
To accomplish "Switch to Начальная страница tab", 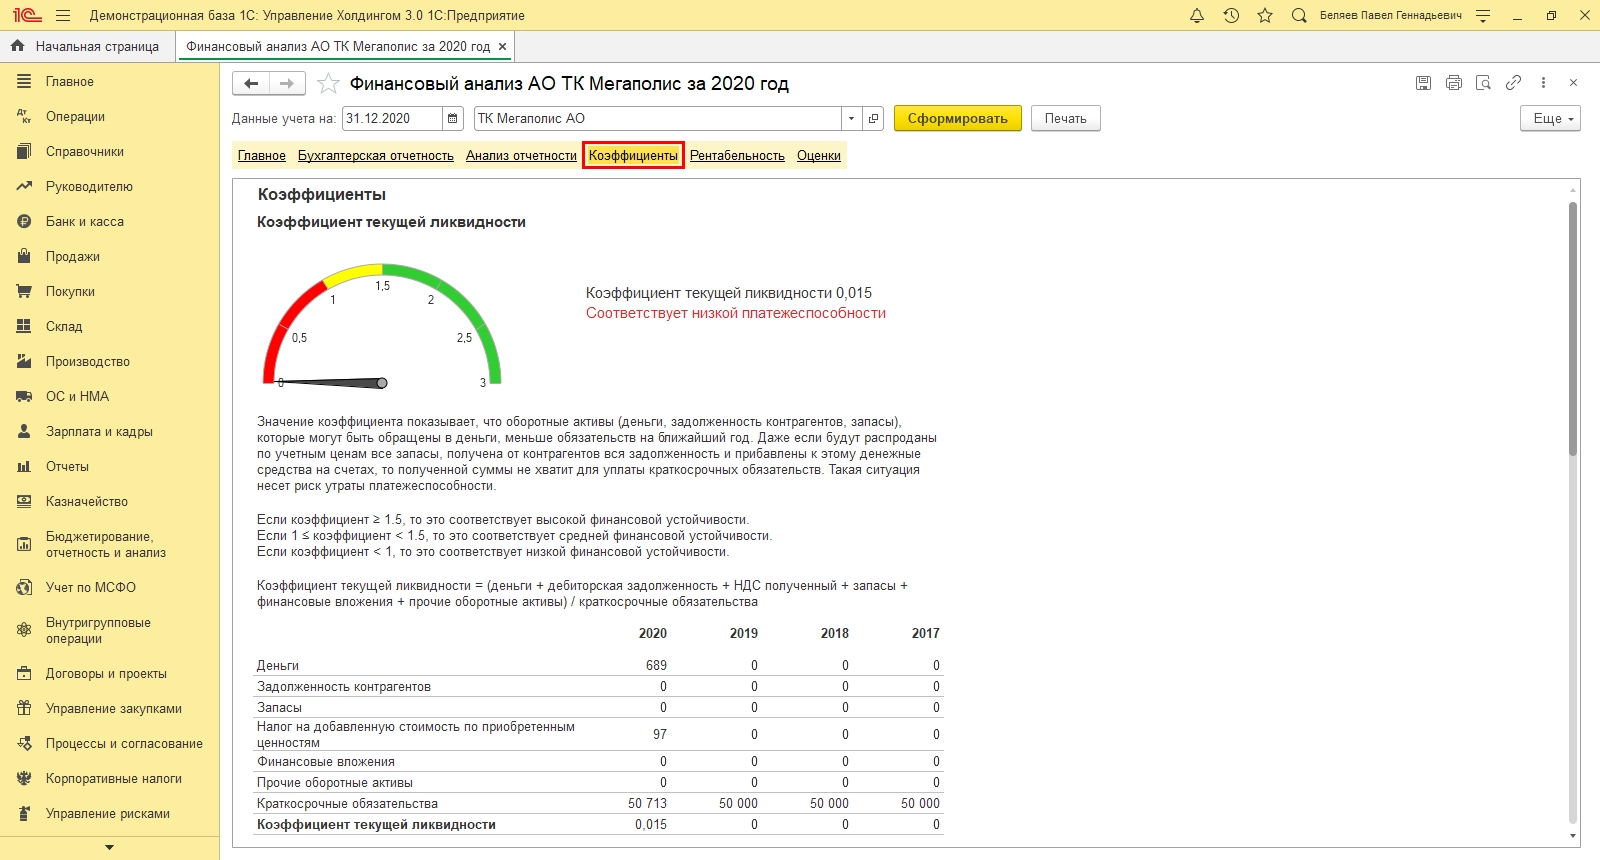I will [x=87, y=47].
